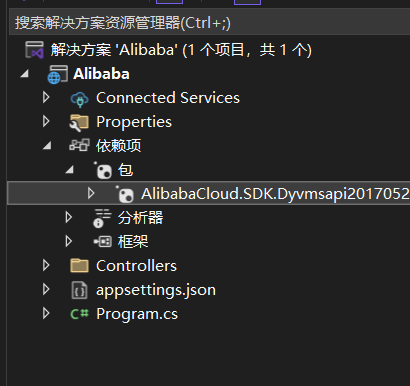The height and width of the screenshot is (386, 410).
Task: Expand the Connected Services node
Action: pos(46,98)
